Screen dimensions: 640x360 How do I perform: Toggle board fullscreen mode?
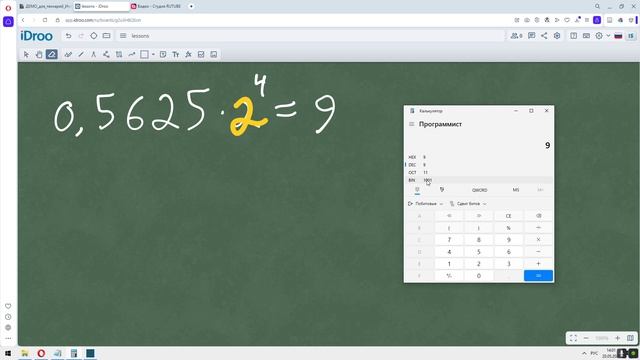pos(573,338)
